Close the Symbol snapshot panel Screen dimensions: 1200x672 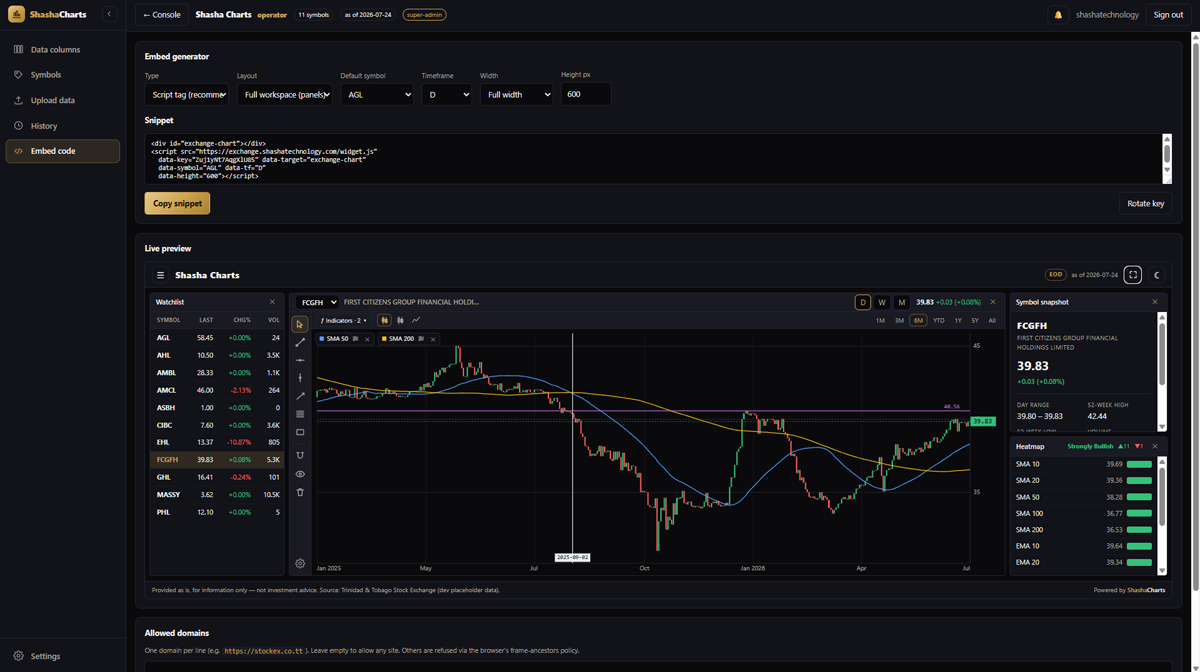point(1155,302)
